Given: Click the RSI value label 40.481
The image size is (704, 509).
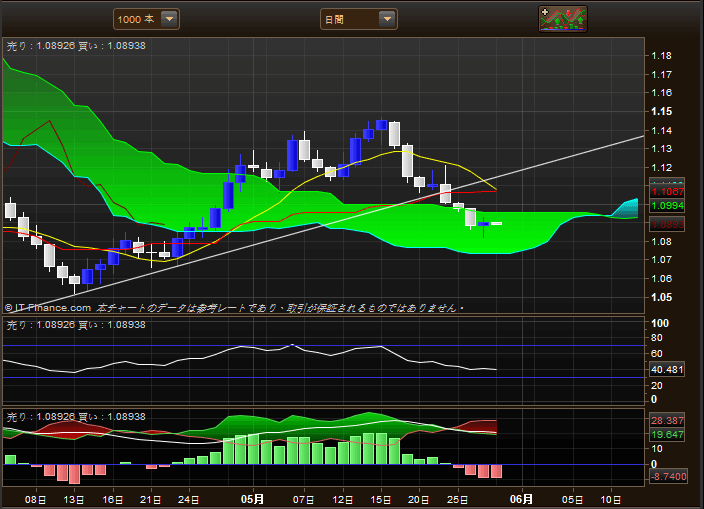Looking at the screenshot, I should click(x=667, y=369).
